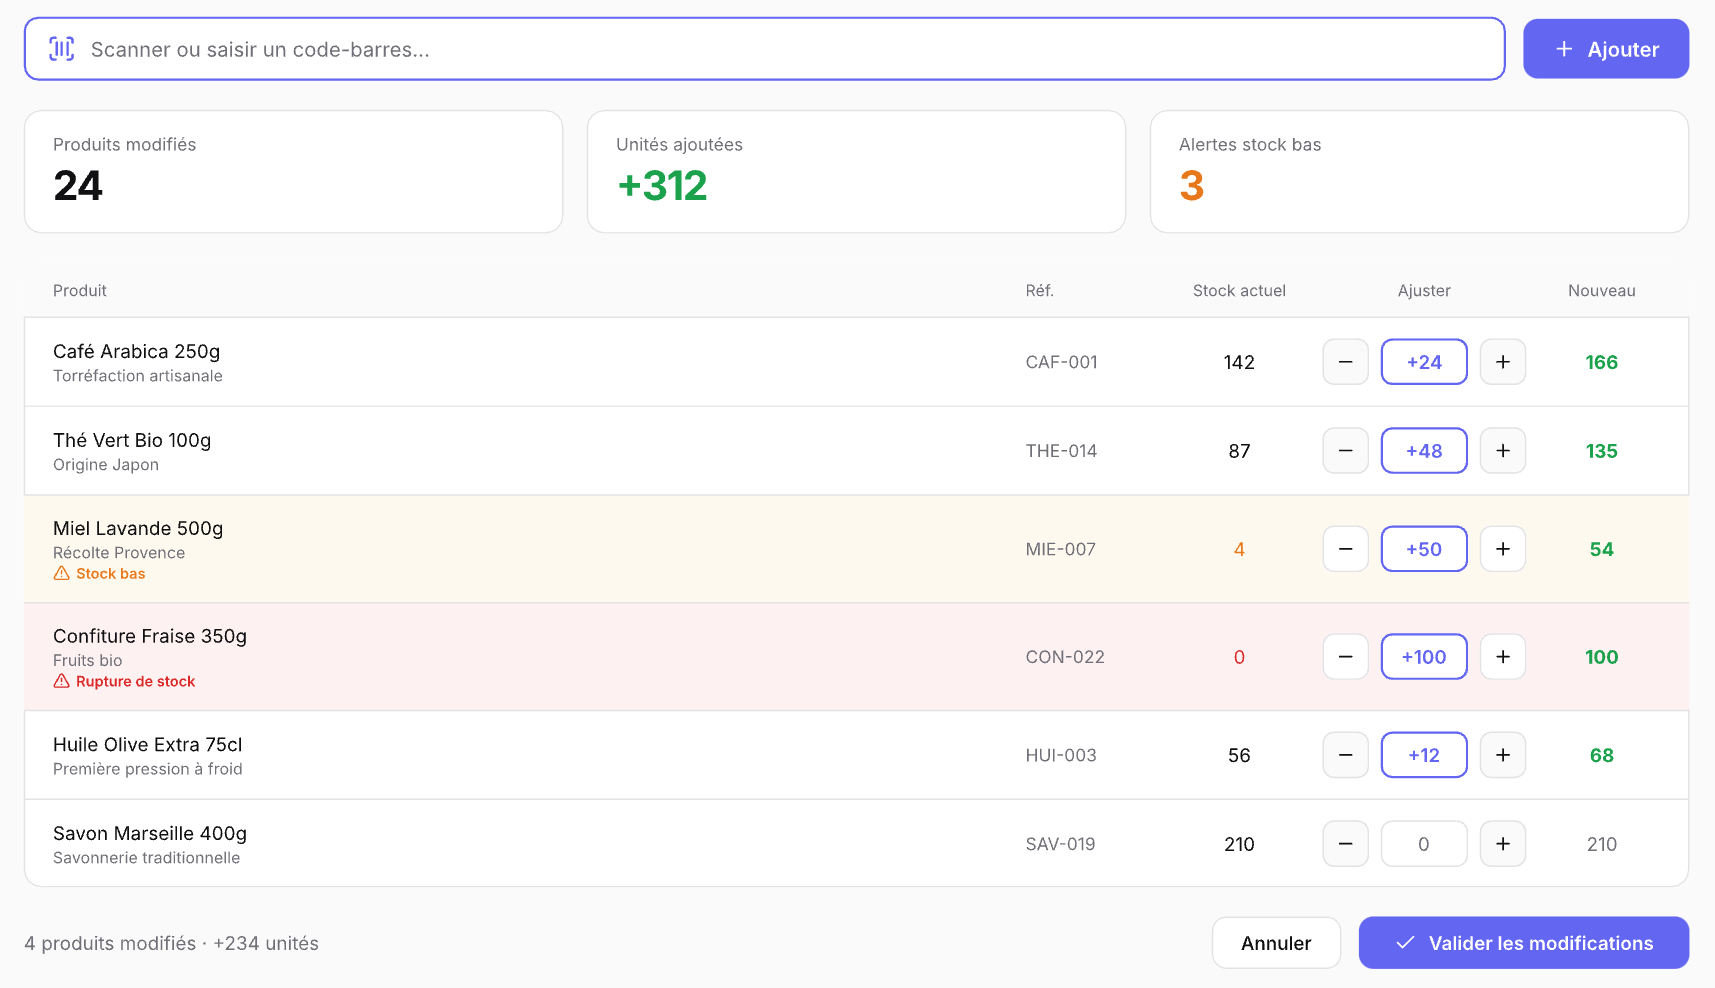1715x988 pixels.
Task: Decrease Miel Lavande 500g adjustment
Action: coord(1345,549)
